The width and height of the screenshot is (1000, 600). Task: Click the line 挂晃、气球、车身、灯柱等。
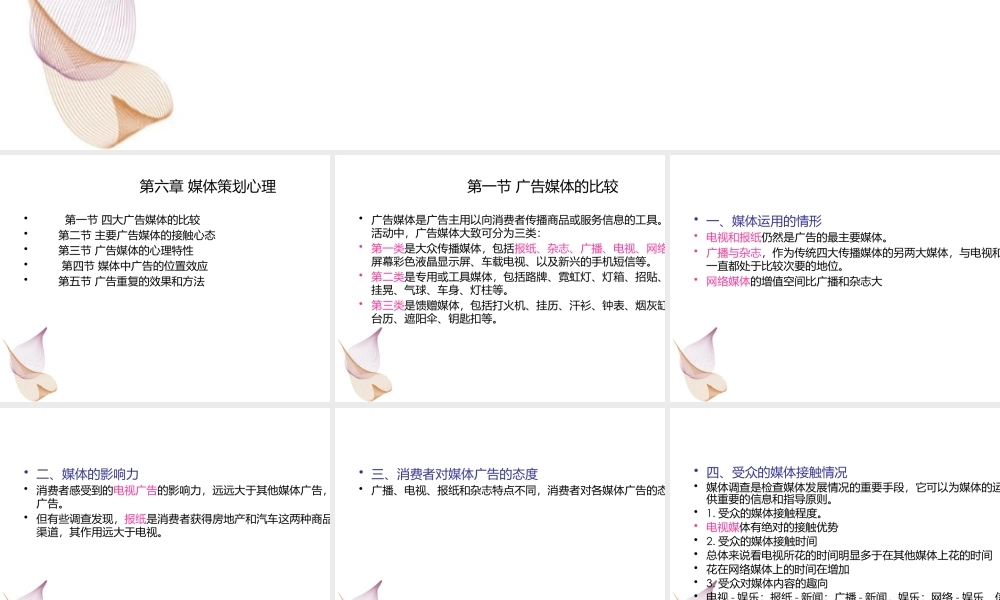point(441,290)
